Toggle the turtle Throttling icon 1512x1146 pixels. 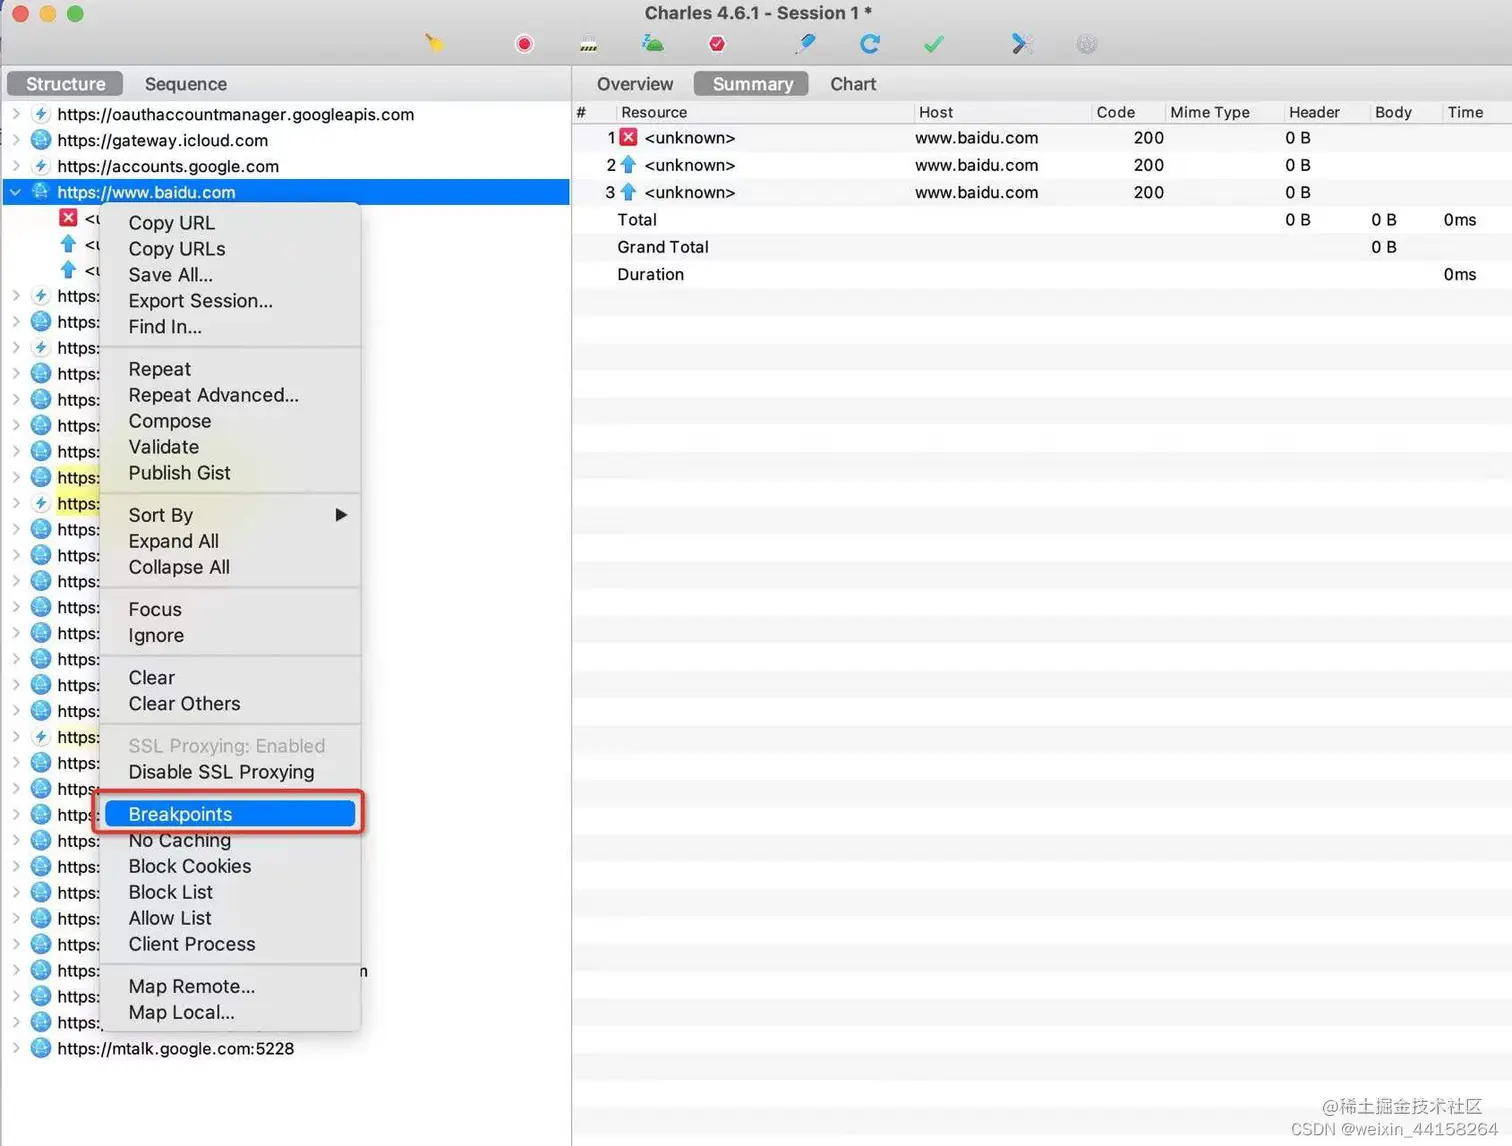(x=653, y=43)
